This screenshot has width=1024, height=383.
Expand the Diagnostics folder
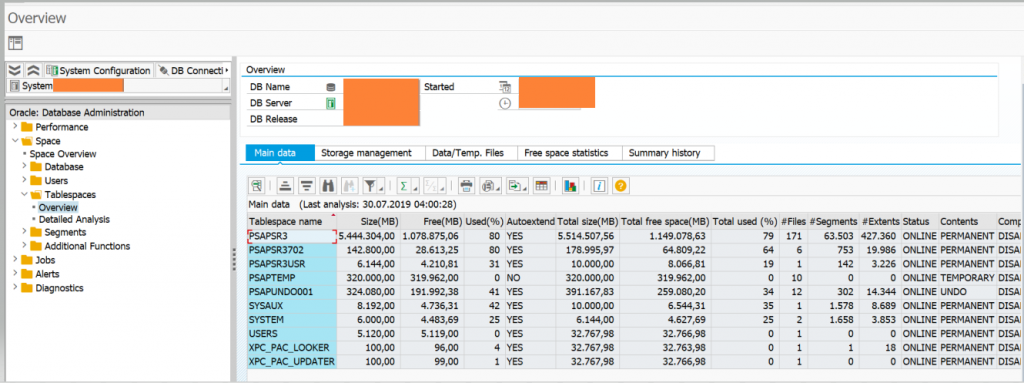pyautogui.click(x=15, y=288)
